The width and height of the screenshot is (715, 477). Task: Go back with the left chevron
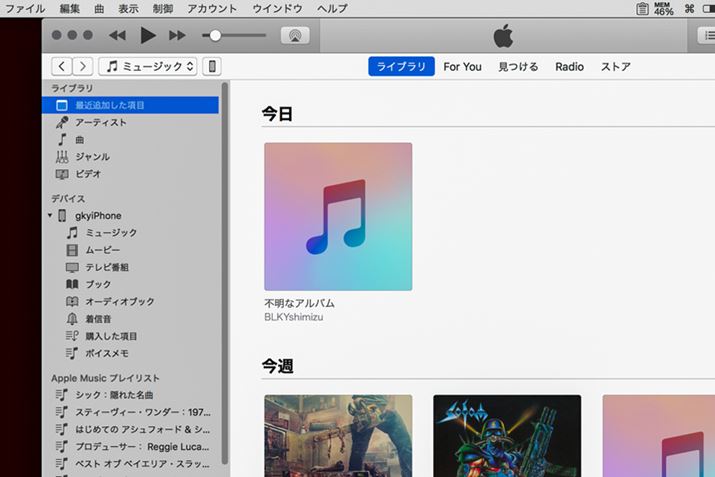tap(62, 67)
